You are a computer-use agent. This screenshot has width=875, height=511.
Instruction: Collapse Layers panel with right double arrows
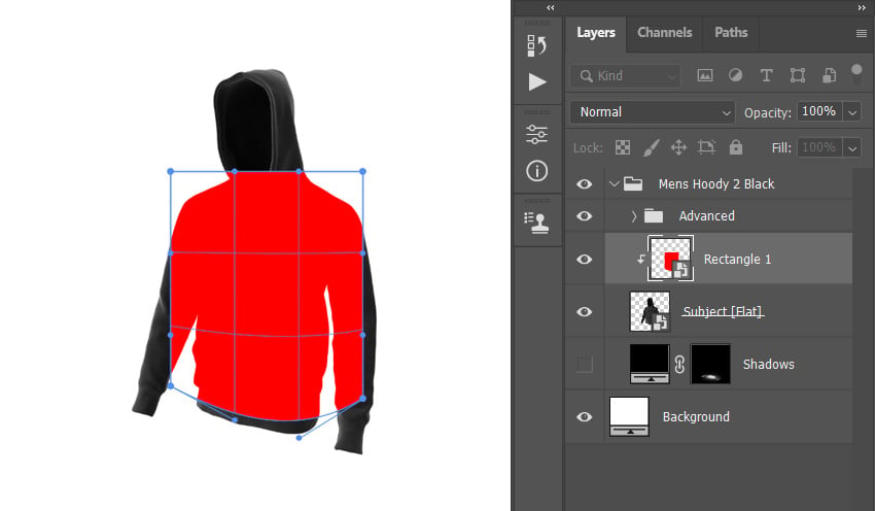861,8
